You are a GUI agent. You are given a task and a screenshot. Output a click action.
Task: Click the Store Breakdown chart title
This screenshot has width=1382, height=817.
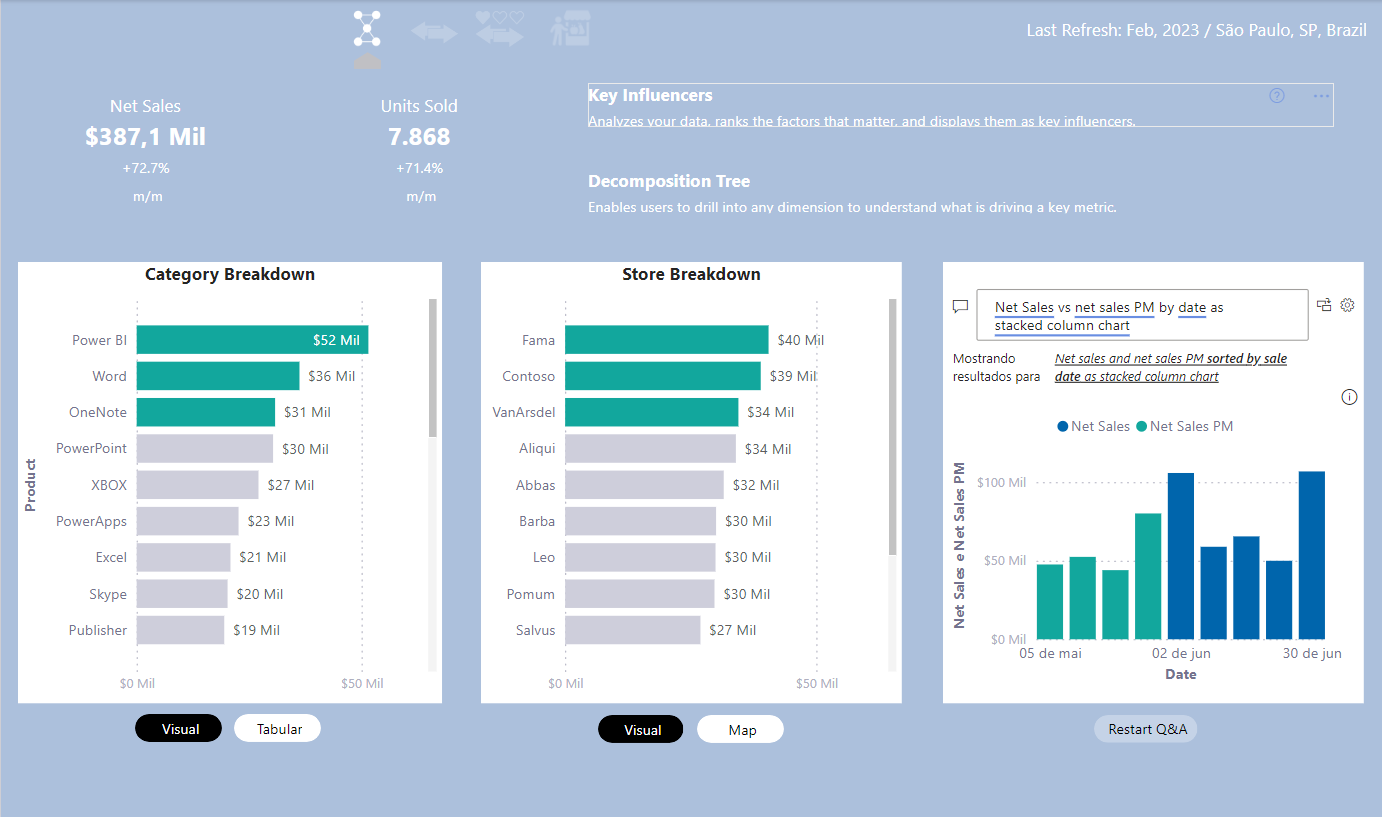point(691,274)
